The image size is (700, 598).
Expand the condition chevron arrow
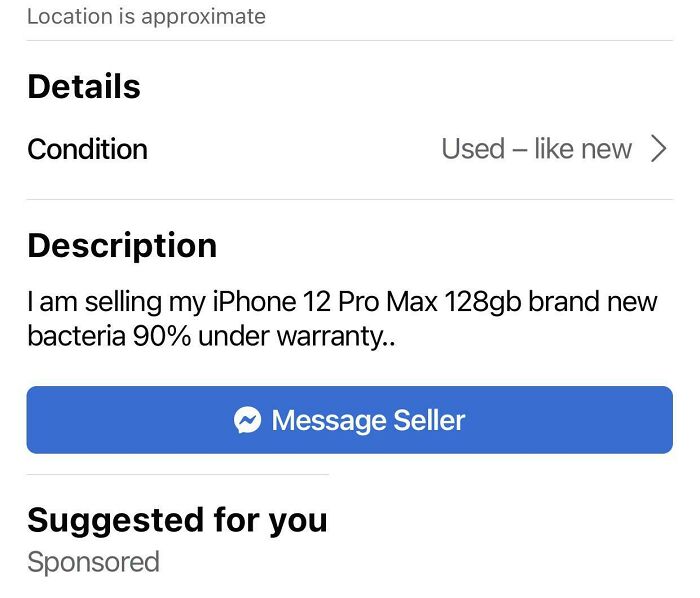pyautogui.click(x=658, y=149)
